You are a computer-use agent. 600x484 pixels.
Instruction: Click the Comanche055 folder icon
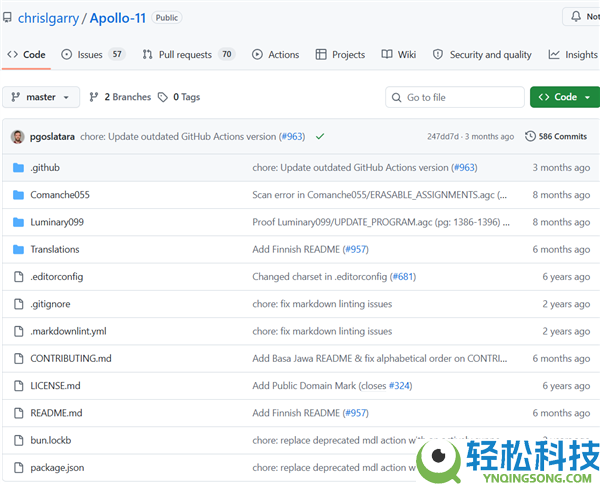[x=18, y=195]
